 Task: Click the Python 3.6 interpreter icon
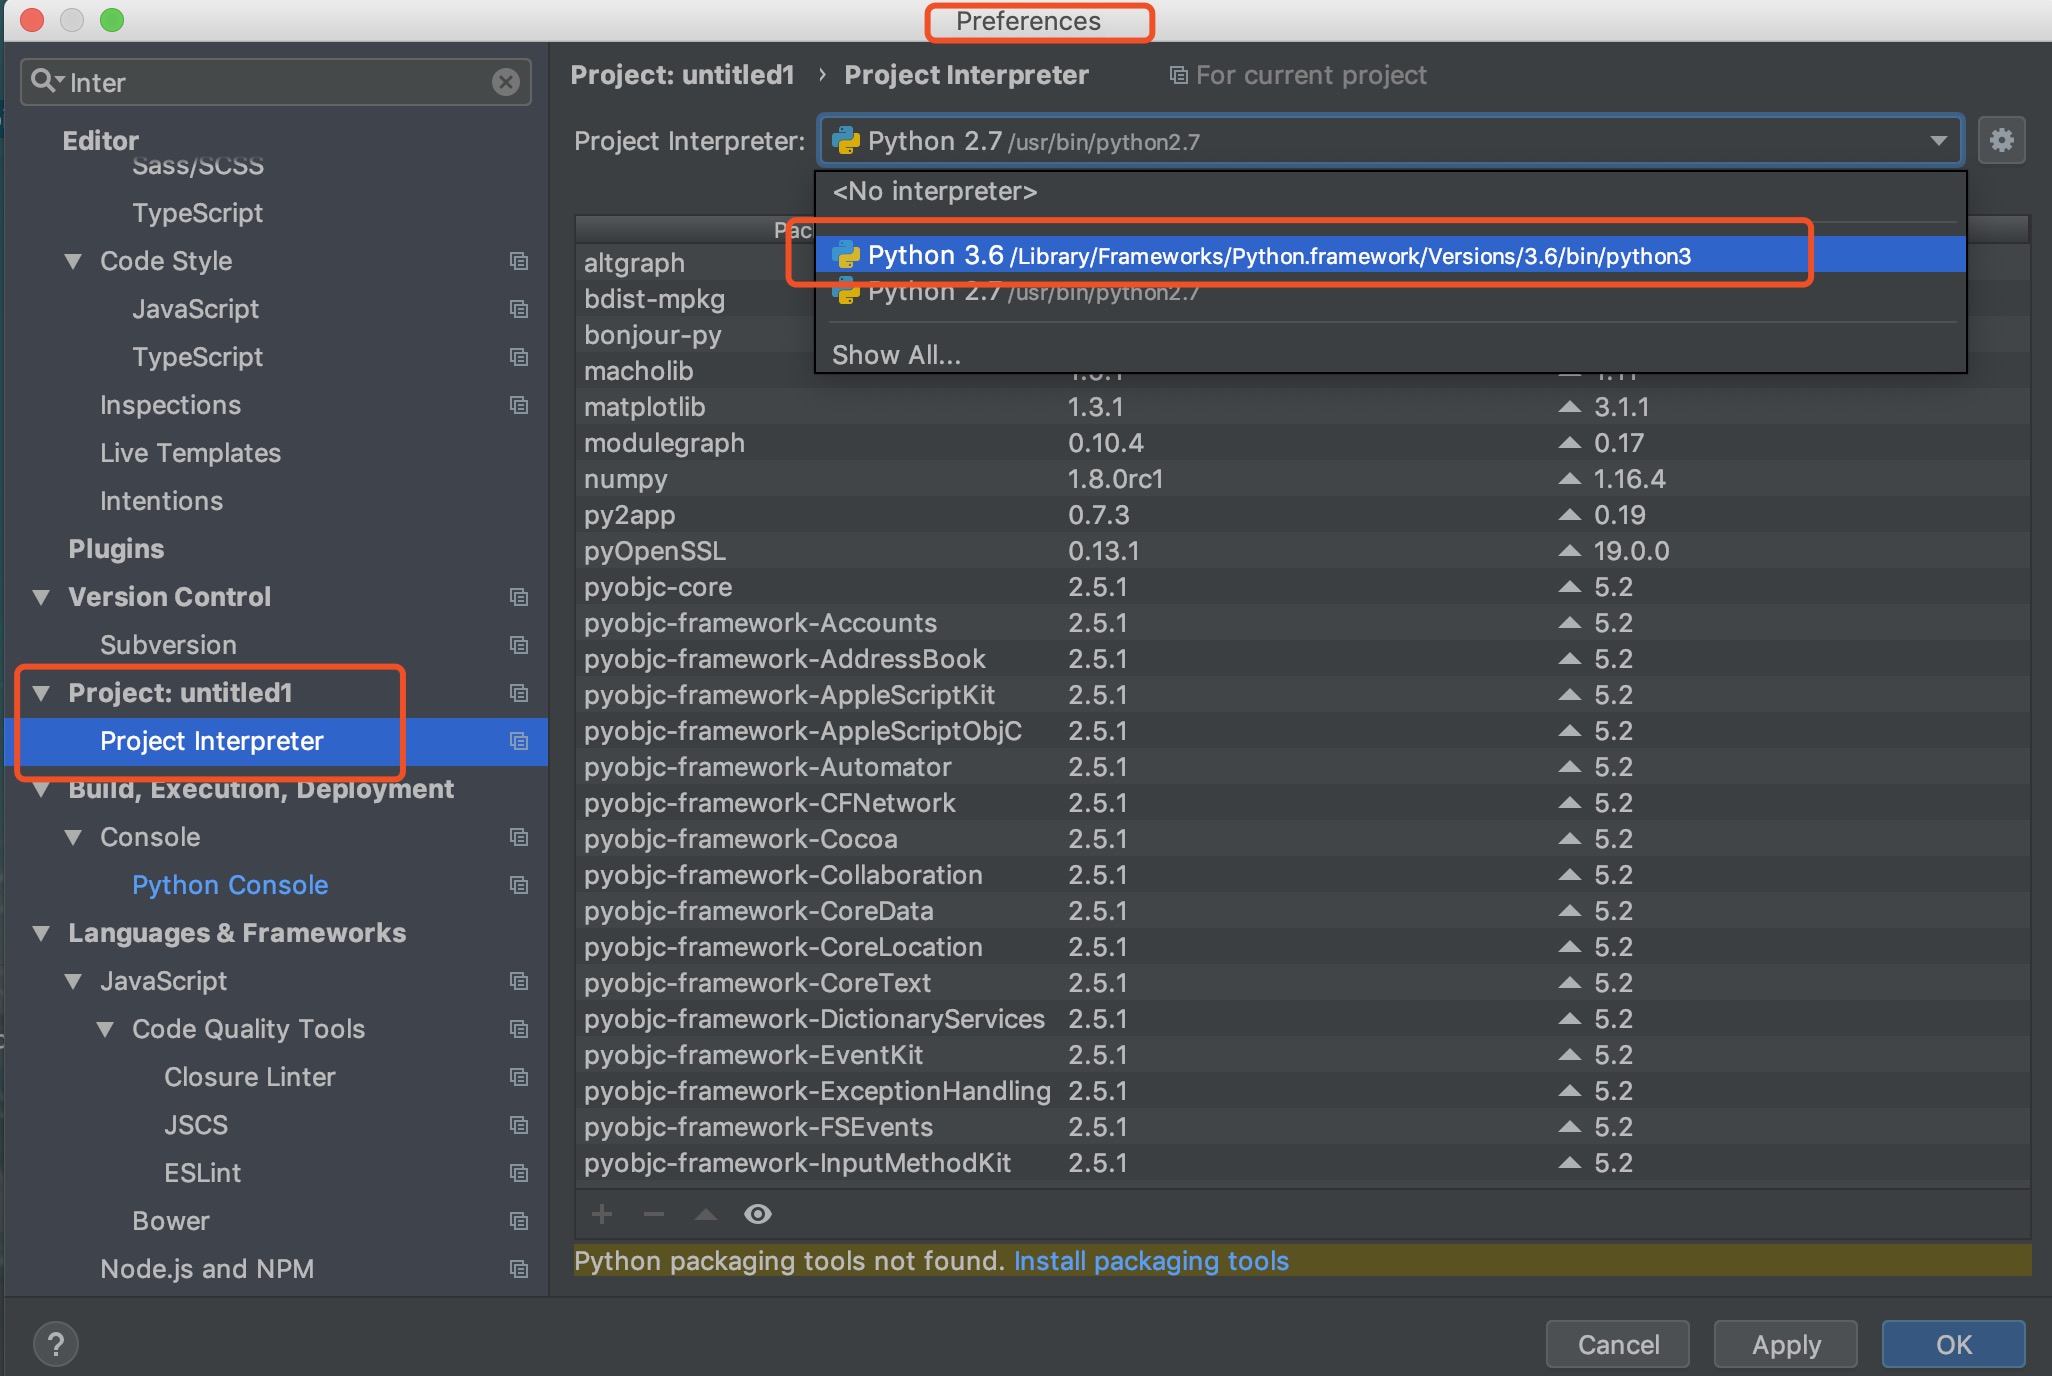[x=846, y=255]
